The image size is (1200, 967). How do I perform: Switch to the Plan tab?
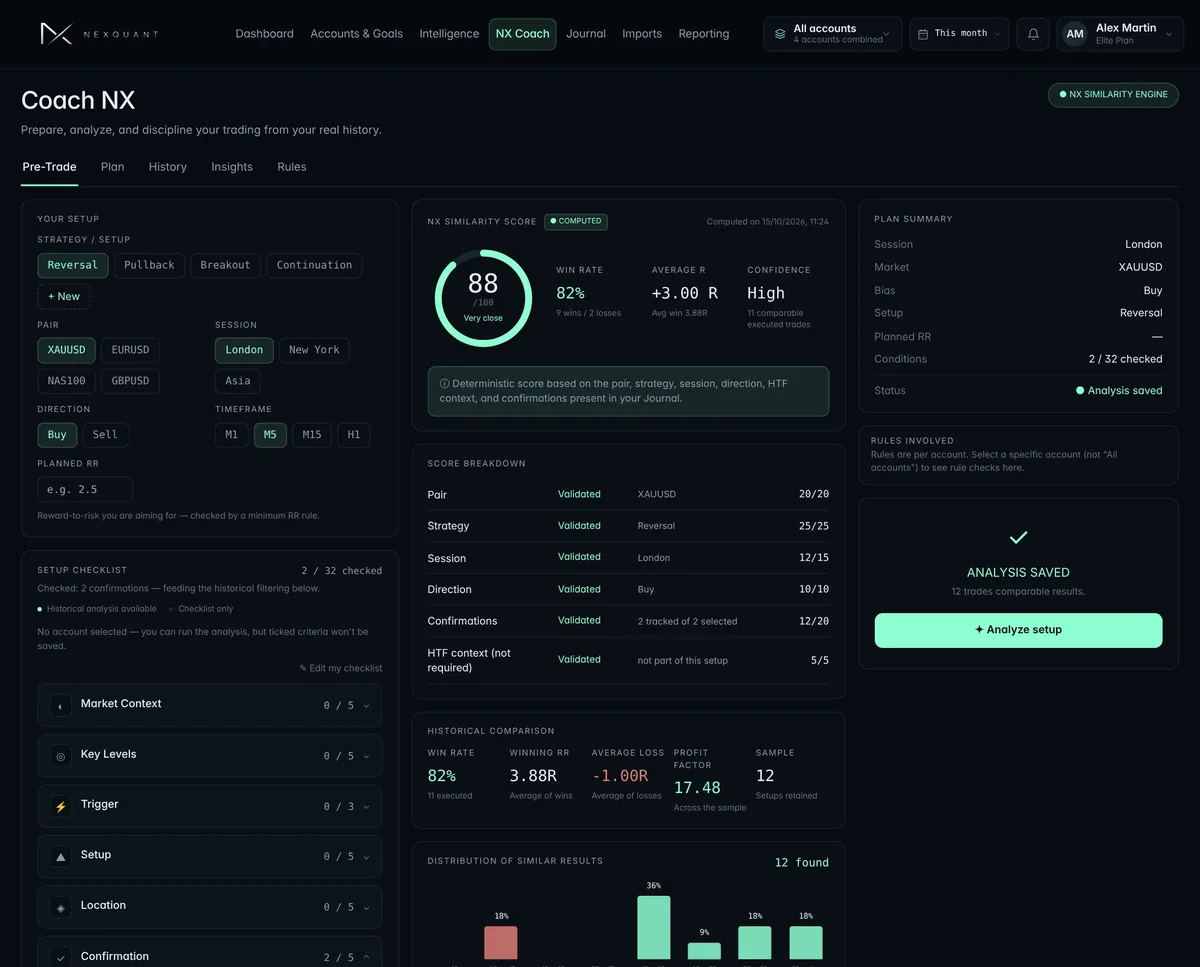[113, 167]
